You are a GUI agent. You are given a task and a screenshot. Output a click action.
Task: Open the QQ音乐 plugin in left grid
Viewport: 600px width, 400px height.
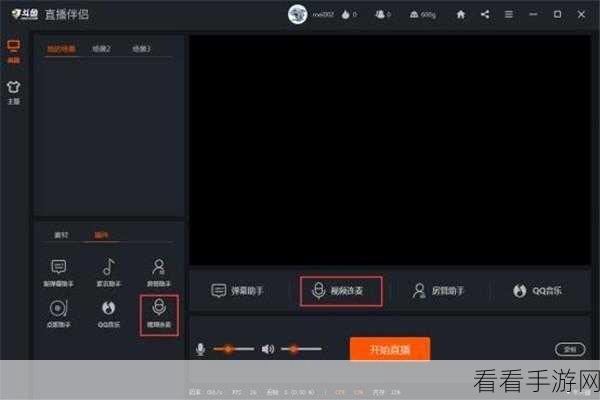click(109, 314)
